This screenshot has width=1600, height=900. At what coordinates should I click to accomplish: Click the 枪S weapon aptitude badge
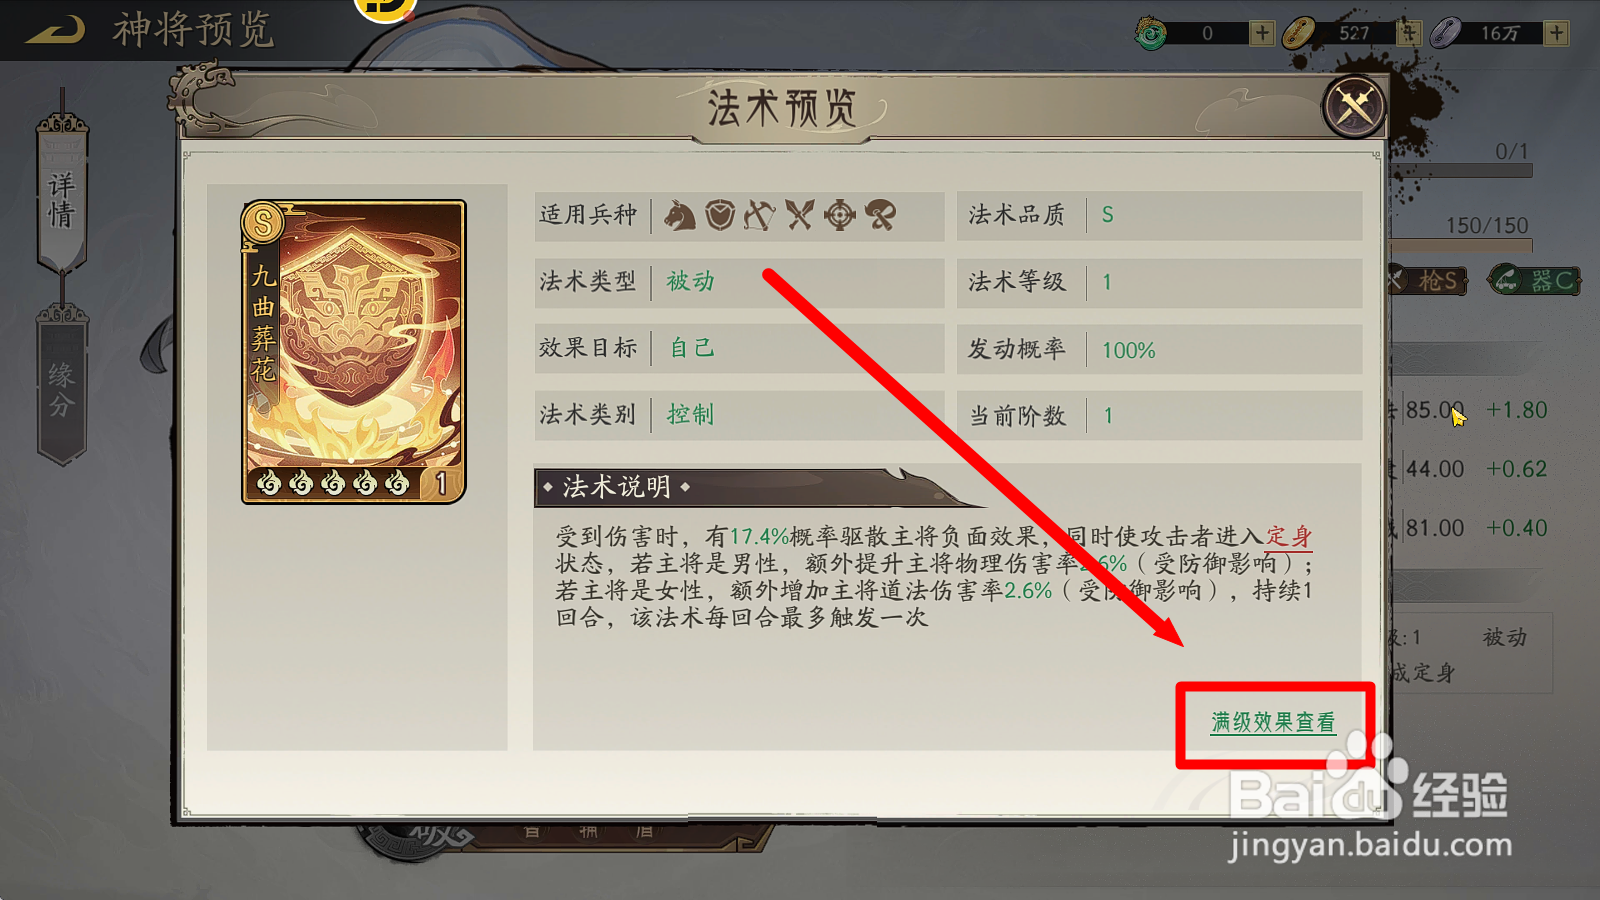(1427, 281)
